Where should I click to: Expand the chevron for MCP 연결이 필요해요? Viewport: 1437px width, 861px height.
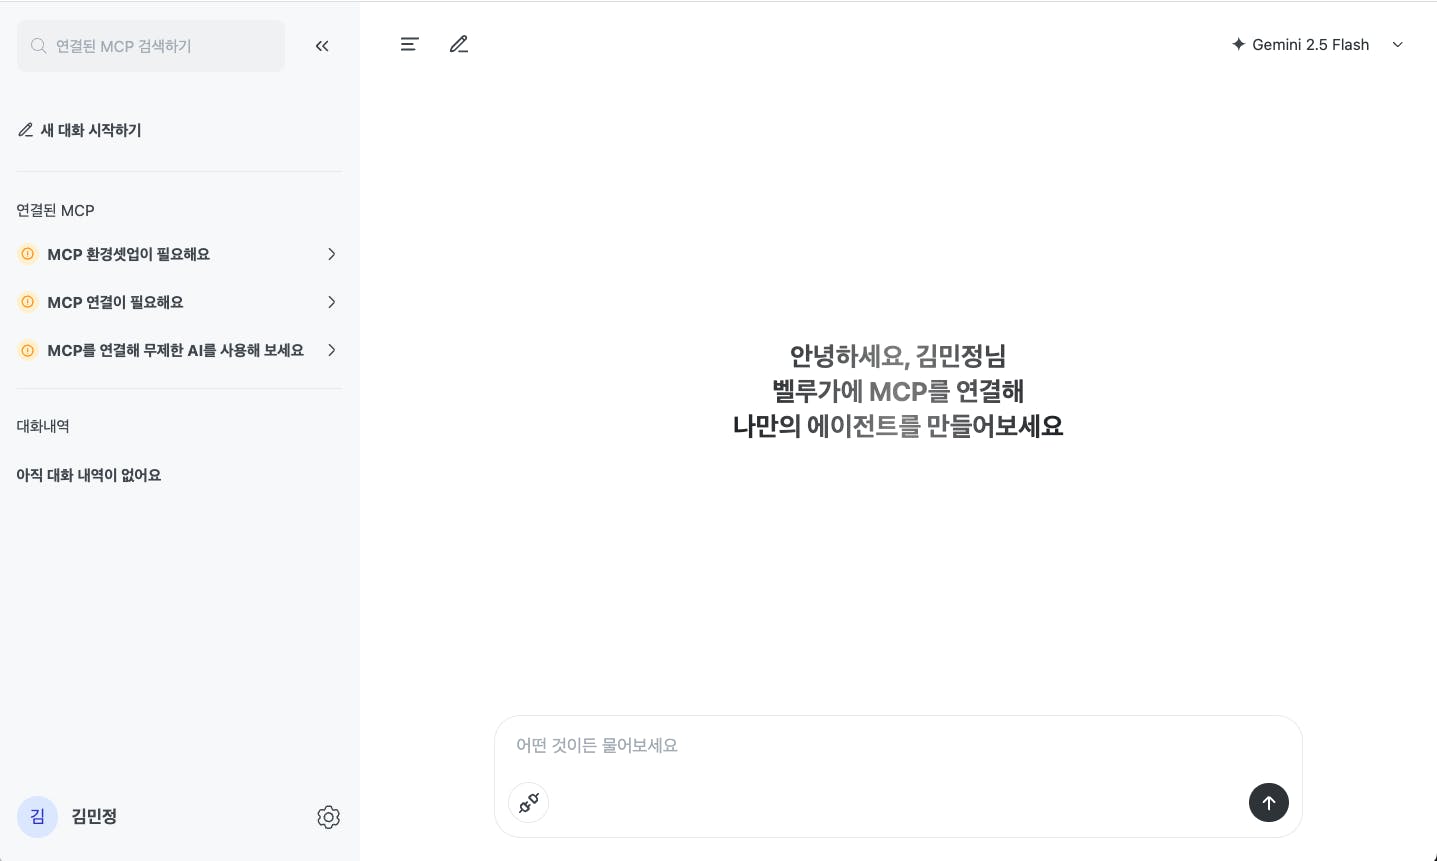tap(331, 302)
